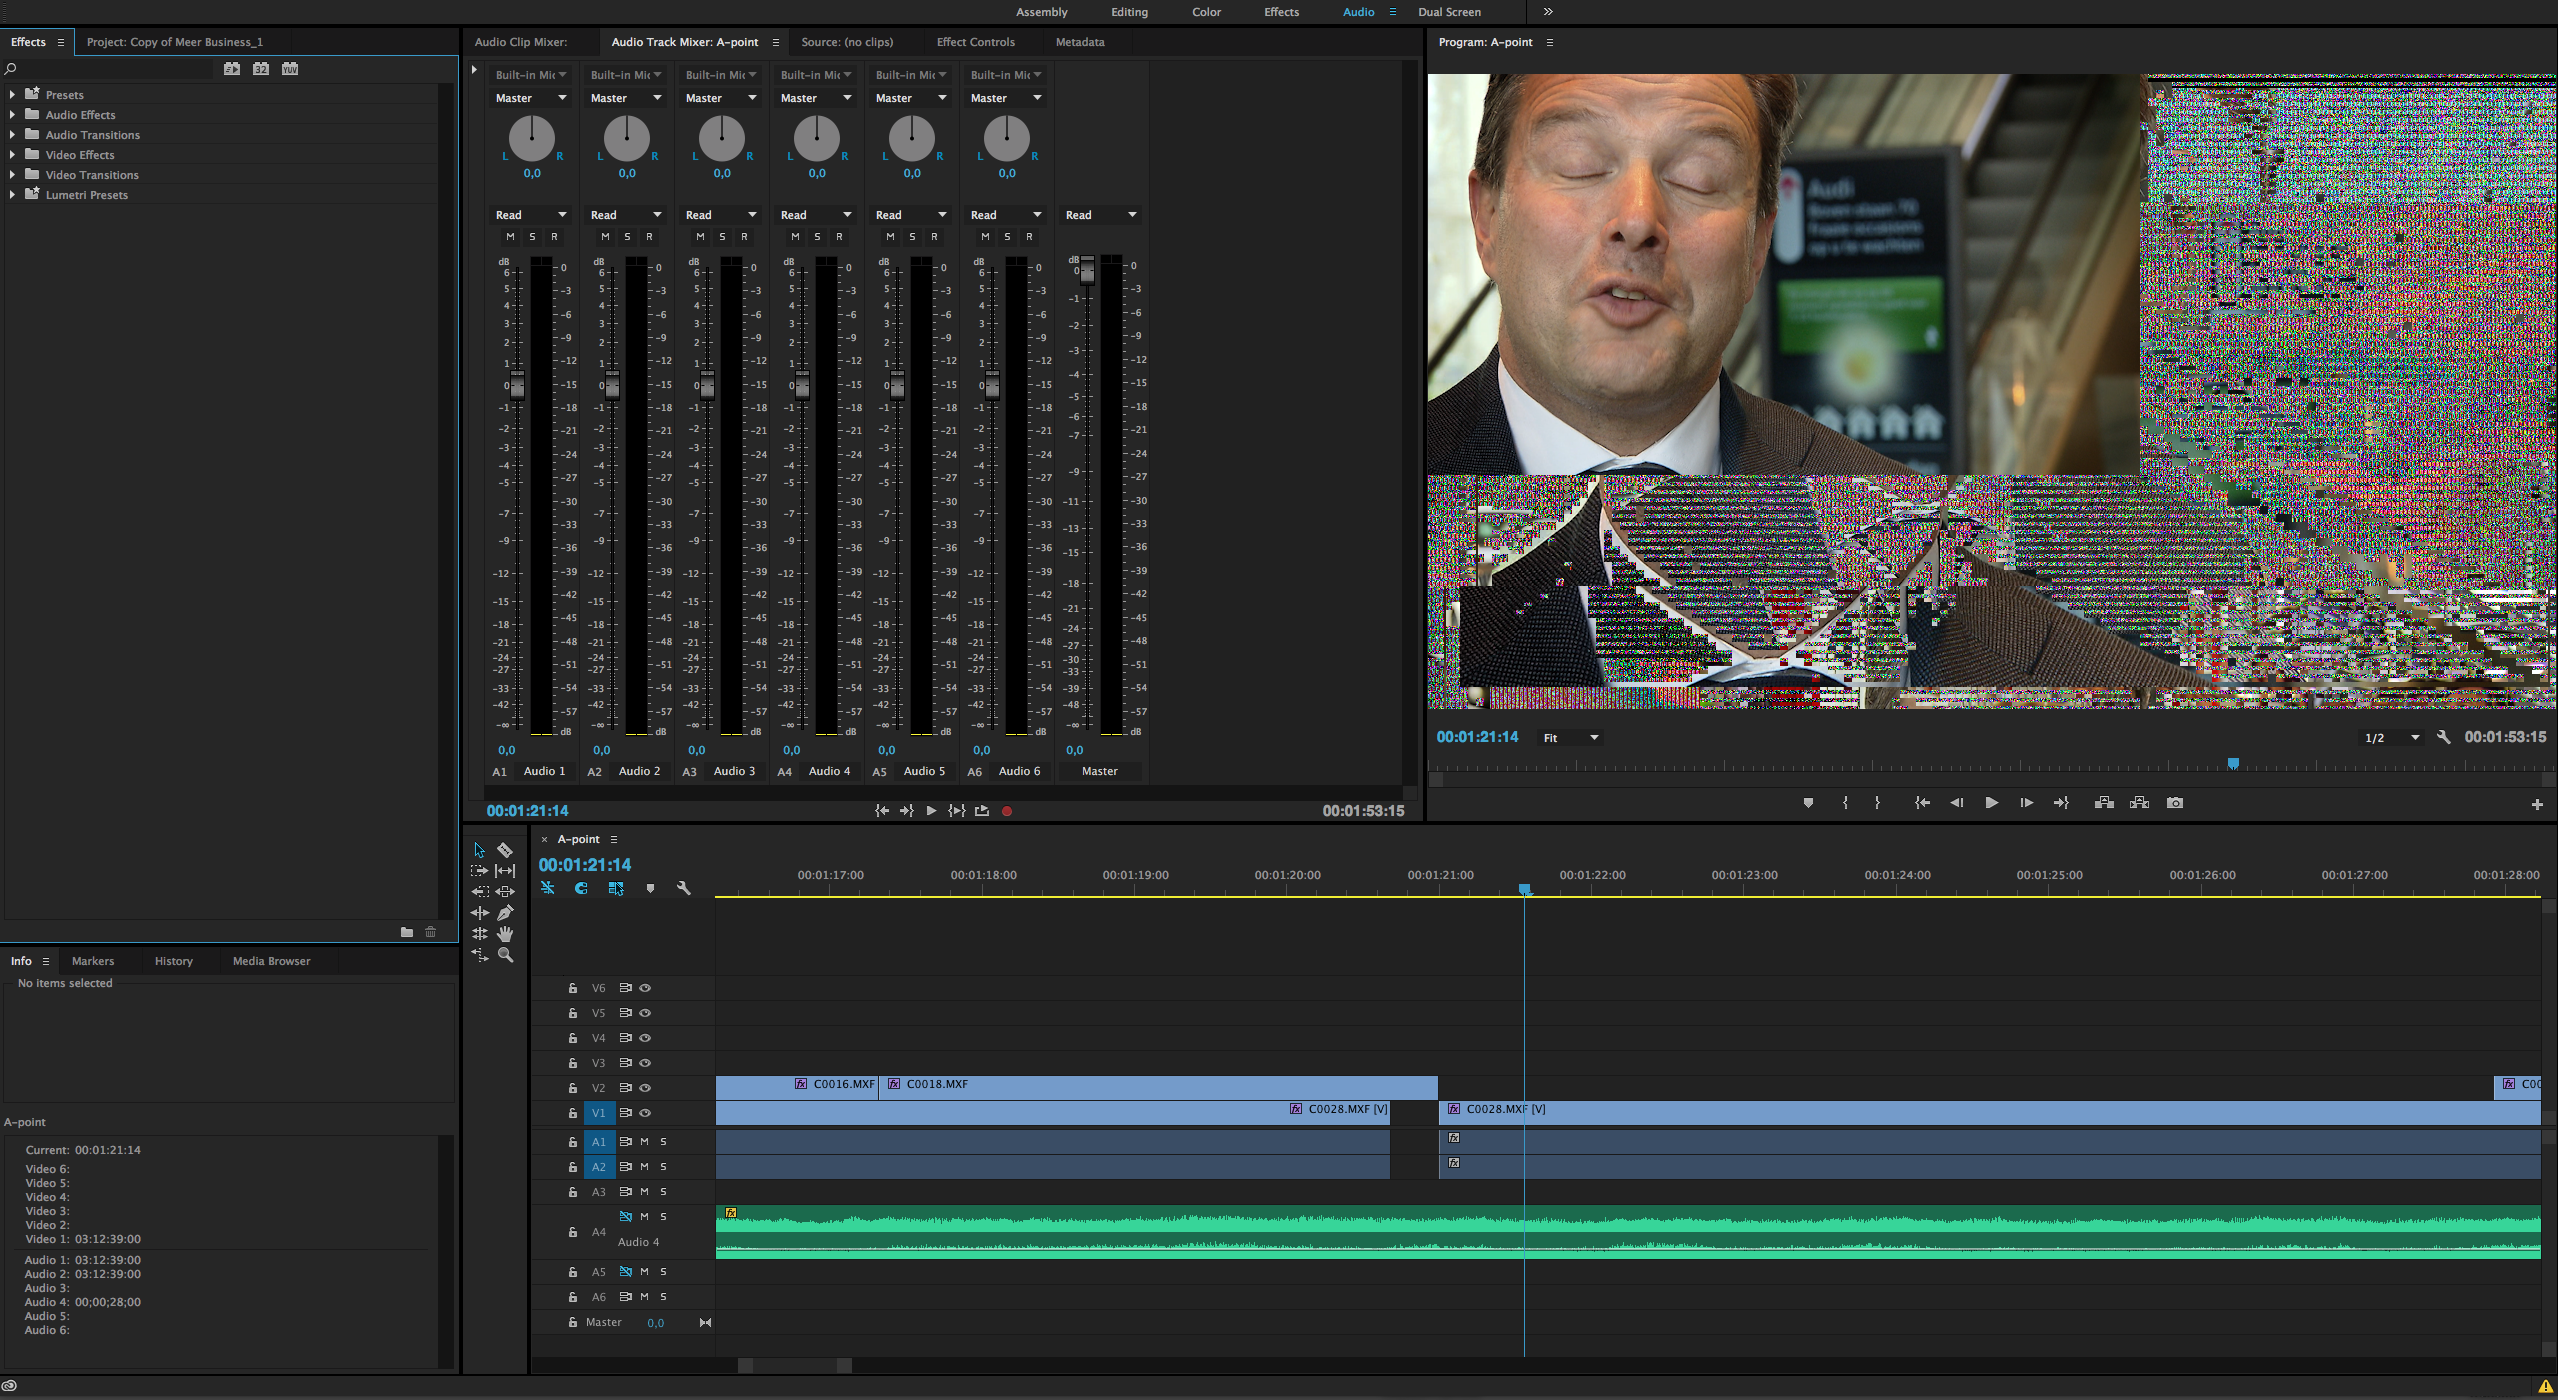Select the Zoom magnifier tool

pos(505,955)
